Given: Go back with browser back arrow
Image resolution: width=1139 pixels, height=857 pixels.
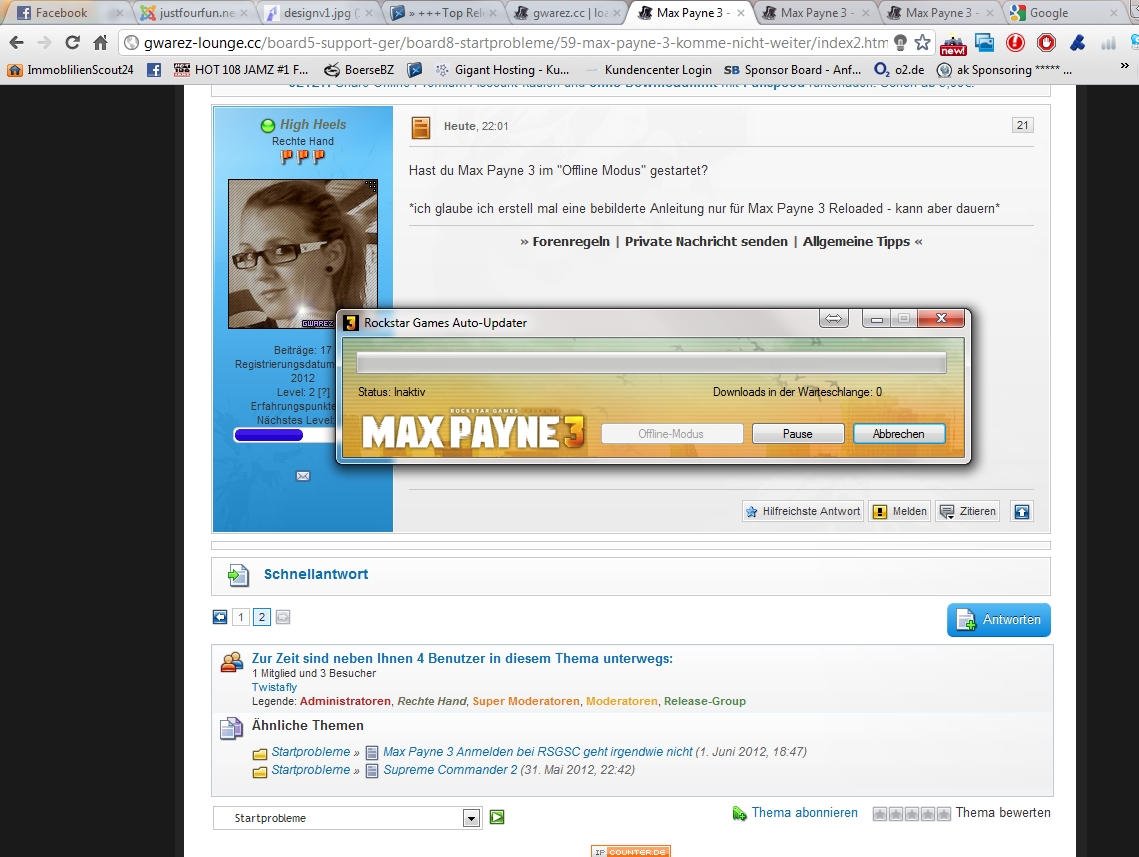Looking at the screenshot, I should point(16,43).
